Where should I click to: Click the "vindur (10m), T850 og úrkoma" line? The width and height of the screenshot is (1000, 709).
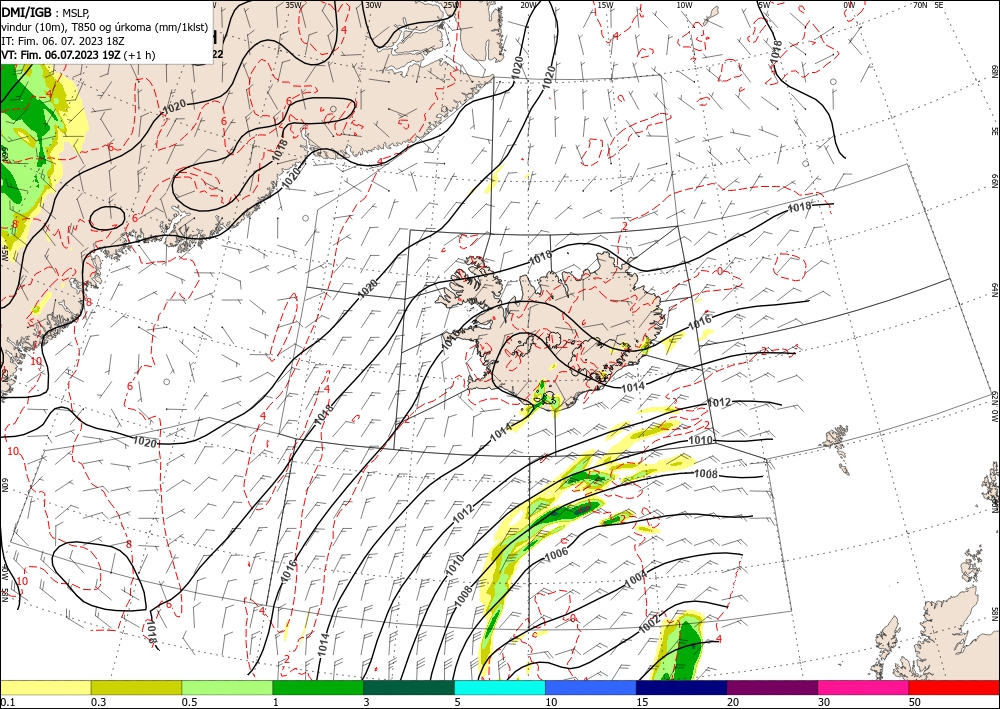pyautogui.click(x=104, y=27)
